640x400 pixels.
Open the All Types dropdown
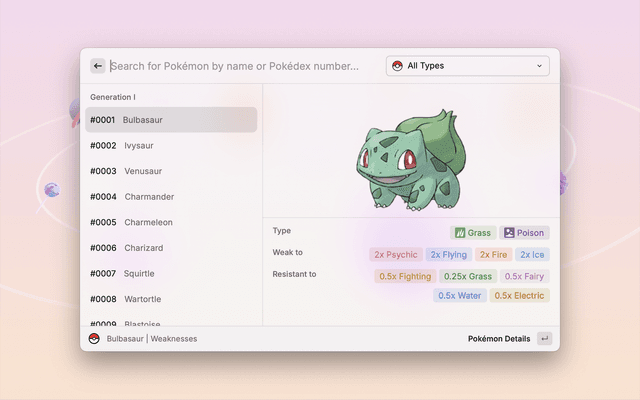coord(467,66)
